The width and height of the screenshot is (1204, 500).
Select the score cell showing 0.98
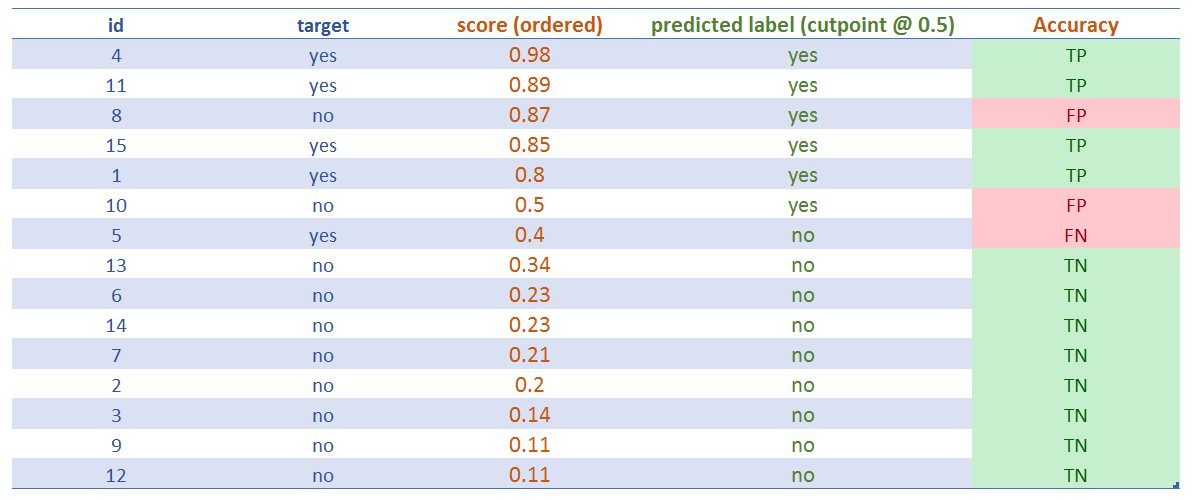pos(530,55)
